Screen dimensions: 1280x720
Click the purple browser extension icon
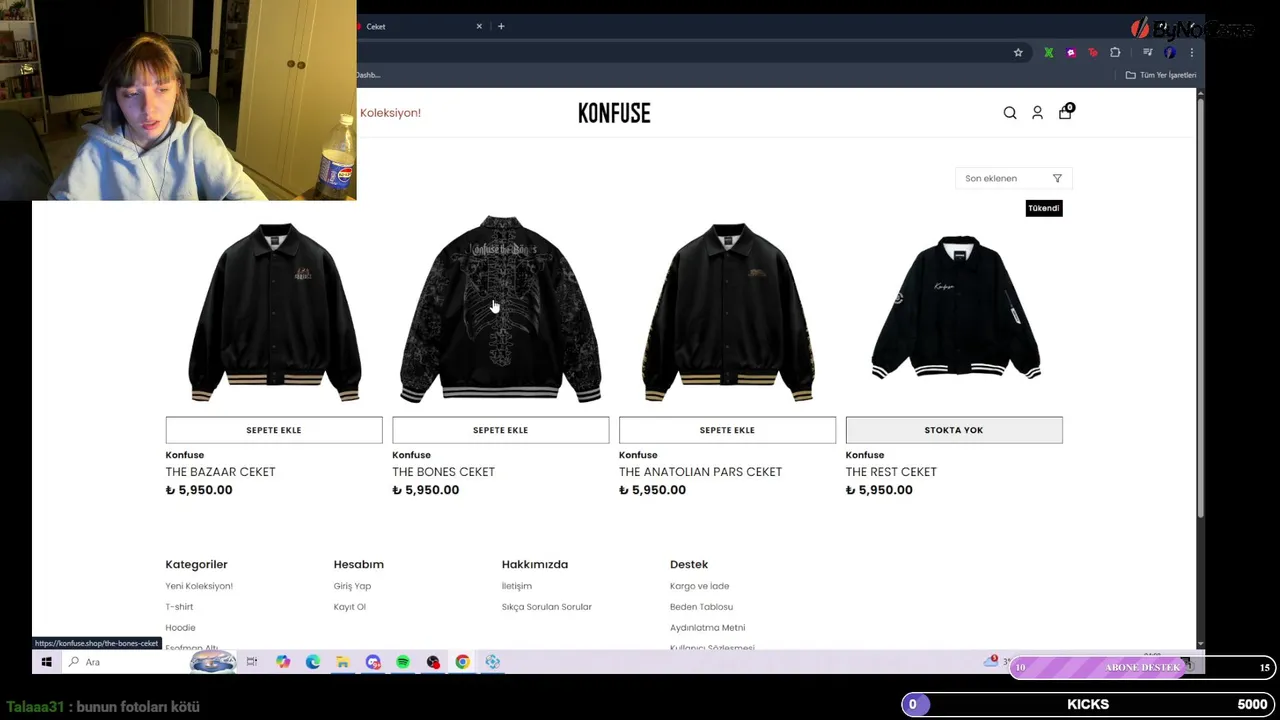tap(1071, 53)
